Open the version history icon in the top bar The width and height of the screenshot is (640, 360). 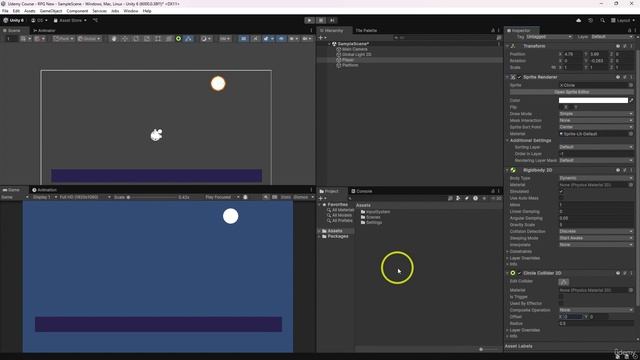(x=590, y=20)
